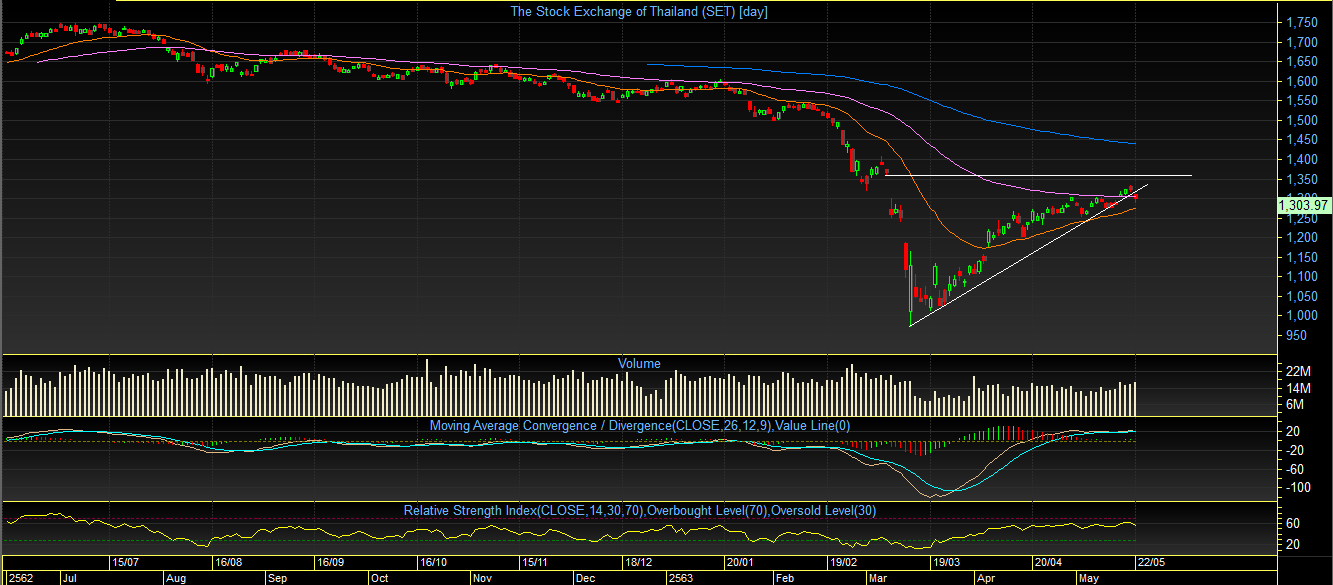Click the 16/08 date label
The height and width of the screenshot is (585, 1333).
tap(229, 562)
